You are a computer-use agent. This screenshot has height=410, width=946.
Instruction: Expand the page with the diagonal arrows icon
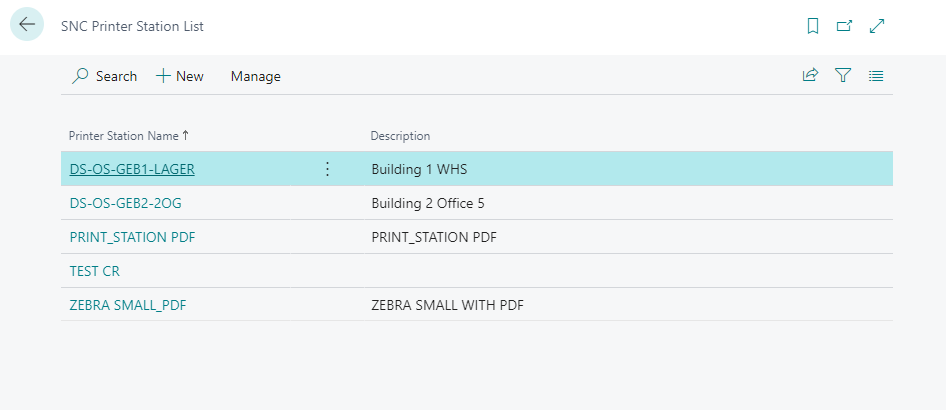pyautogui.click(x=877, y=26)
